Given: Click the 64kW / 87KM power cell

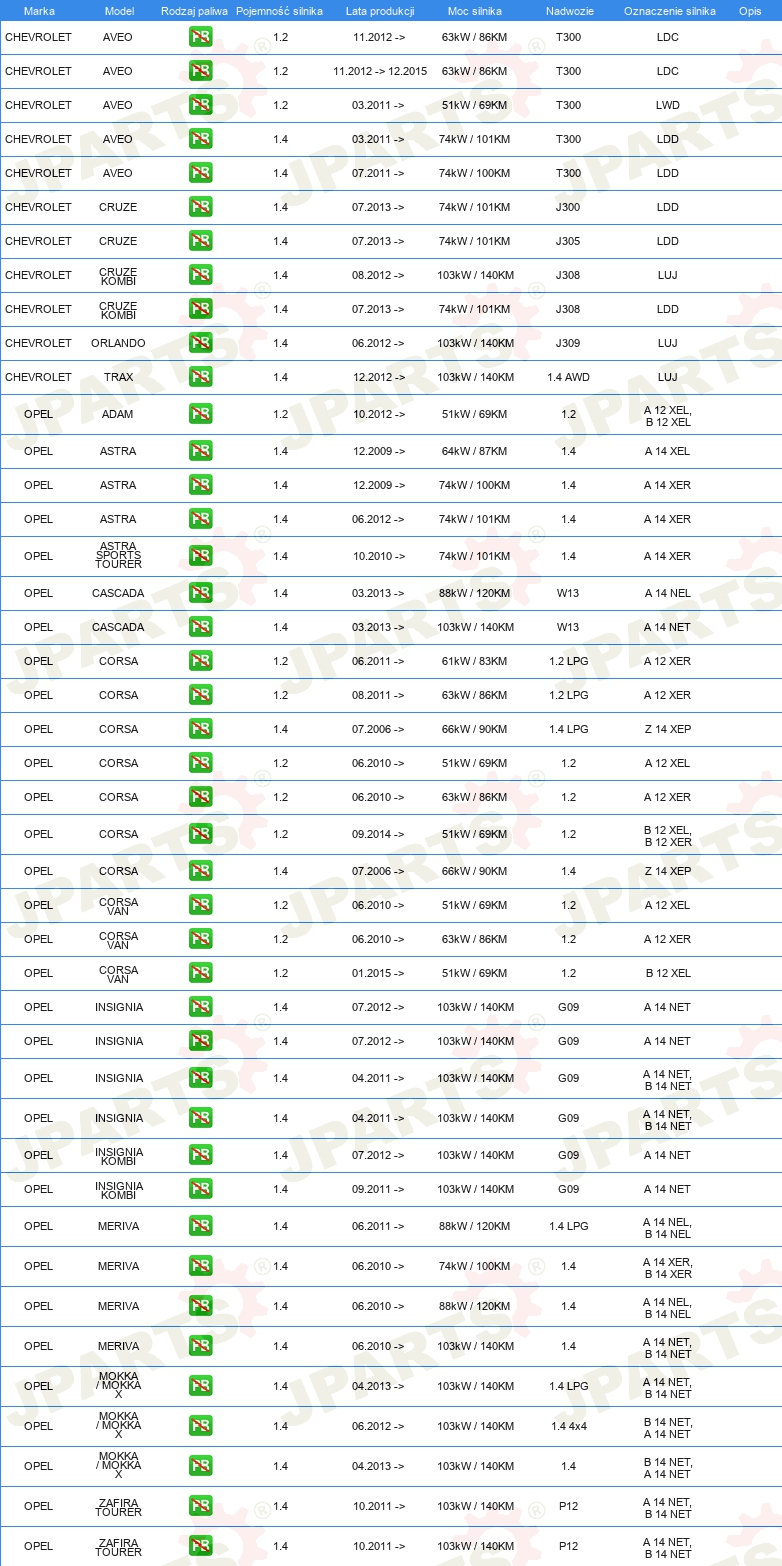Looking at the screenshot, I should pyautogui.click(x=475, y=451).
